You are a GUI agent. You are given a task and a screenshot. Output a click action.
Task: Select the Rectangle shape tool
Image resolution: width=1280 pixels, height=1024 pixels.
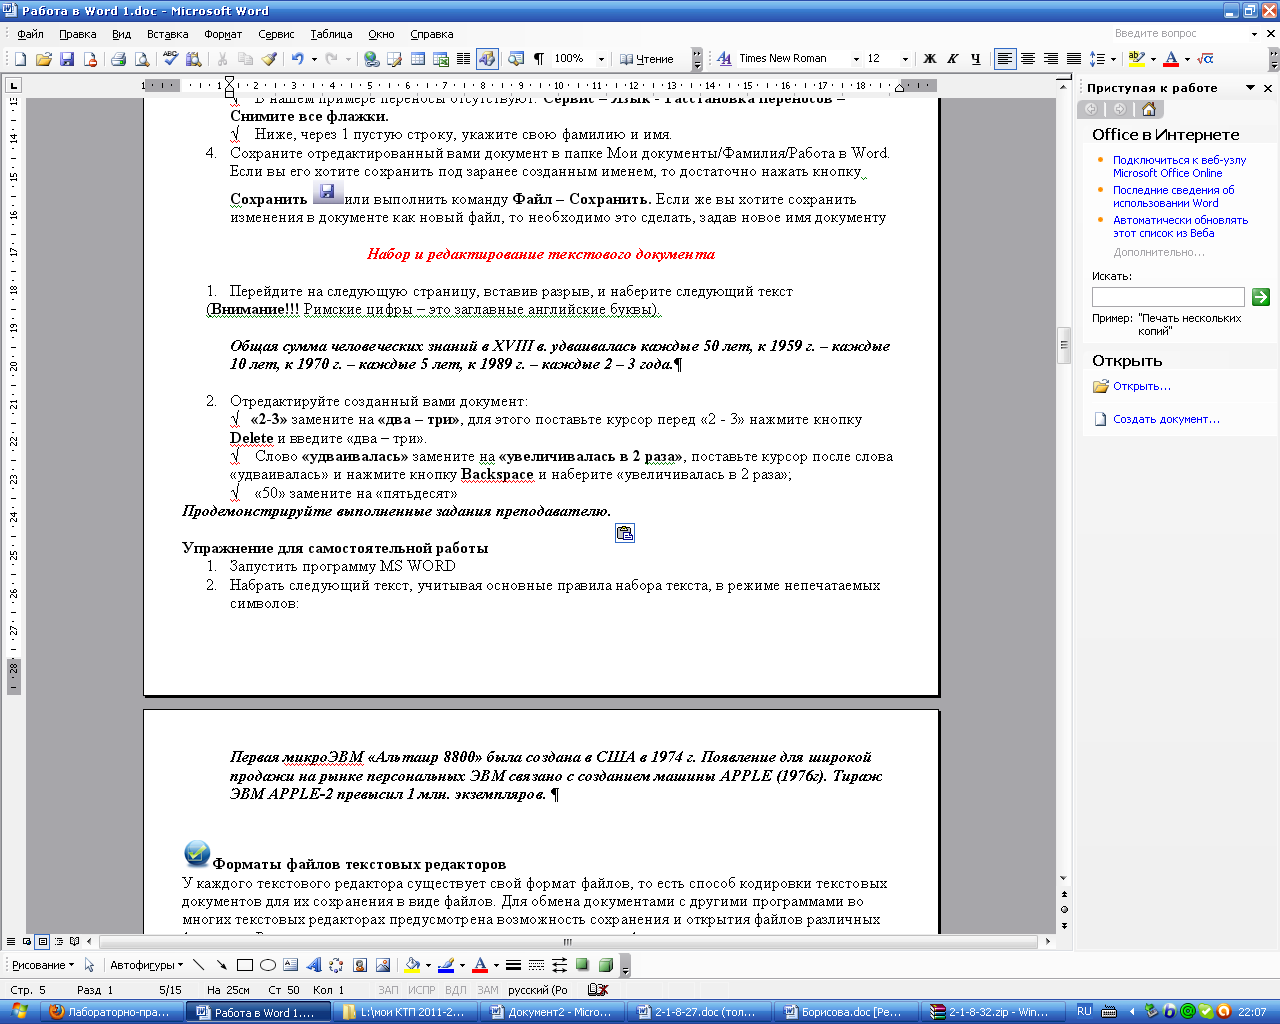coord(244,965)
